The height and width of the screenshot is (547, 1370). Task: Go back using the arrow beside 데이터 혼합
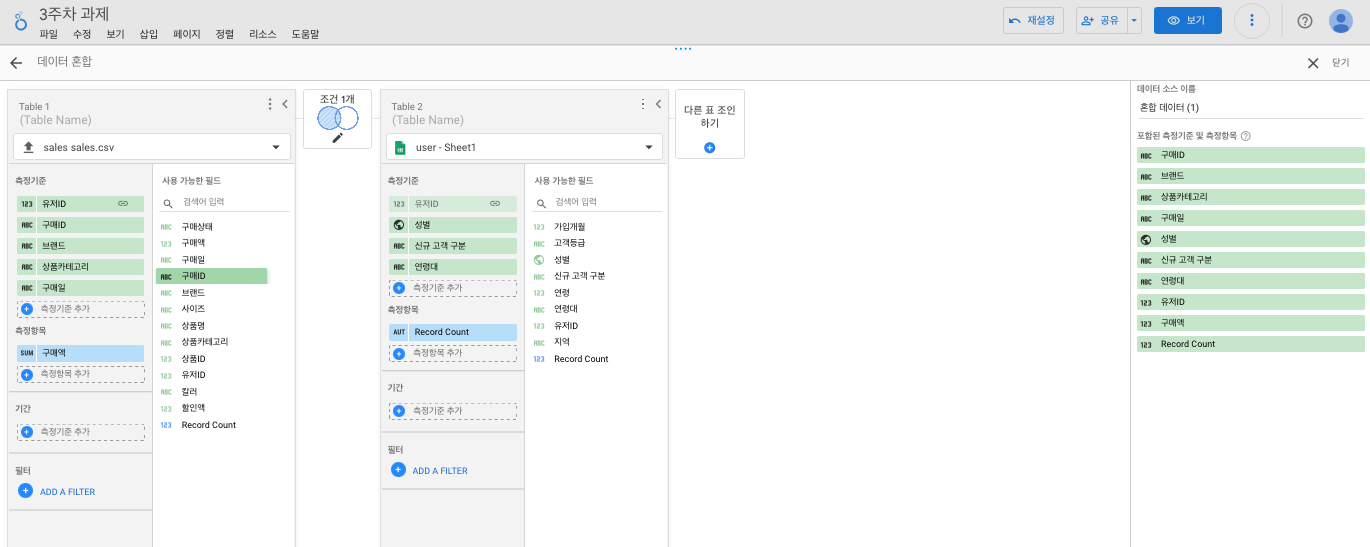(16, 63)
